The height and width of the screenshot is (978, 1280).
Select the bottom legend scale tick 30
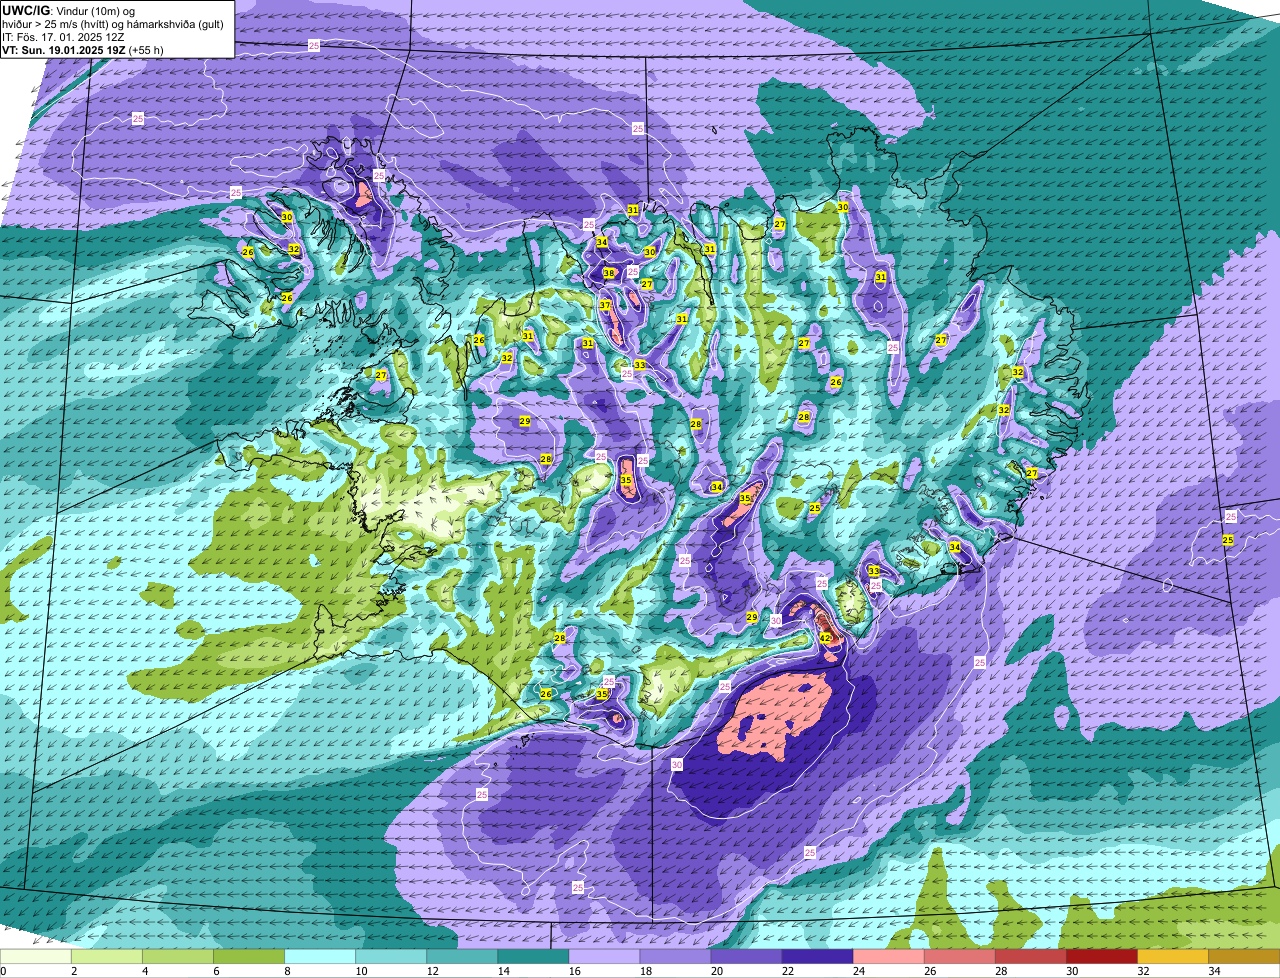pos(1071,971)
